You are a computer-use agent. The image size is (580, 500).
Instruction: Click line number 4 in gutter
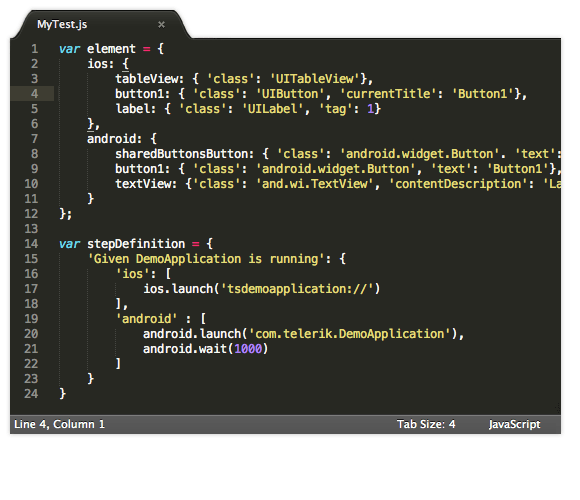tap(34, 94)
